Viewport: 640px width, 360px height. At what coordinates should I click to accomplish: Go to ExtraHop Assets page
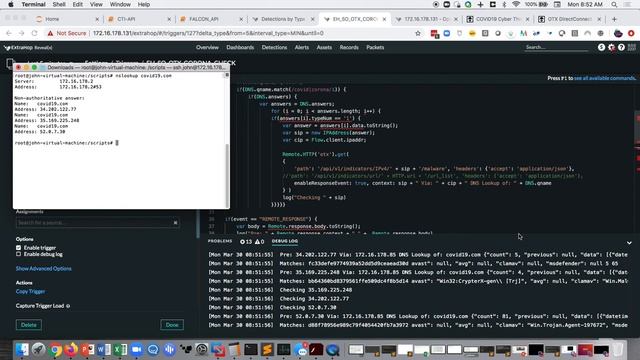(324, 47)
